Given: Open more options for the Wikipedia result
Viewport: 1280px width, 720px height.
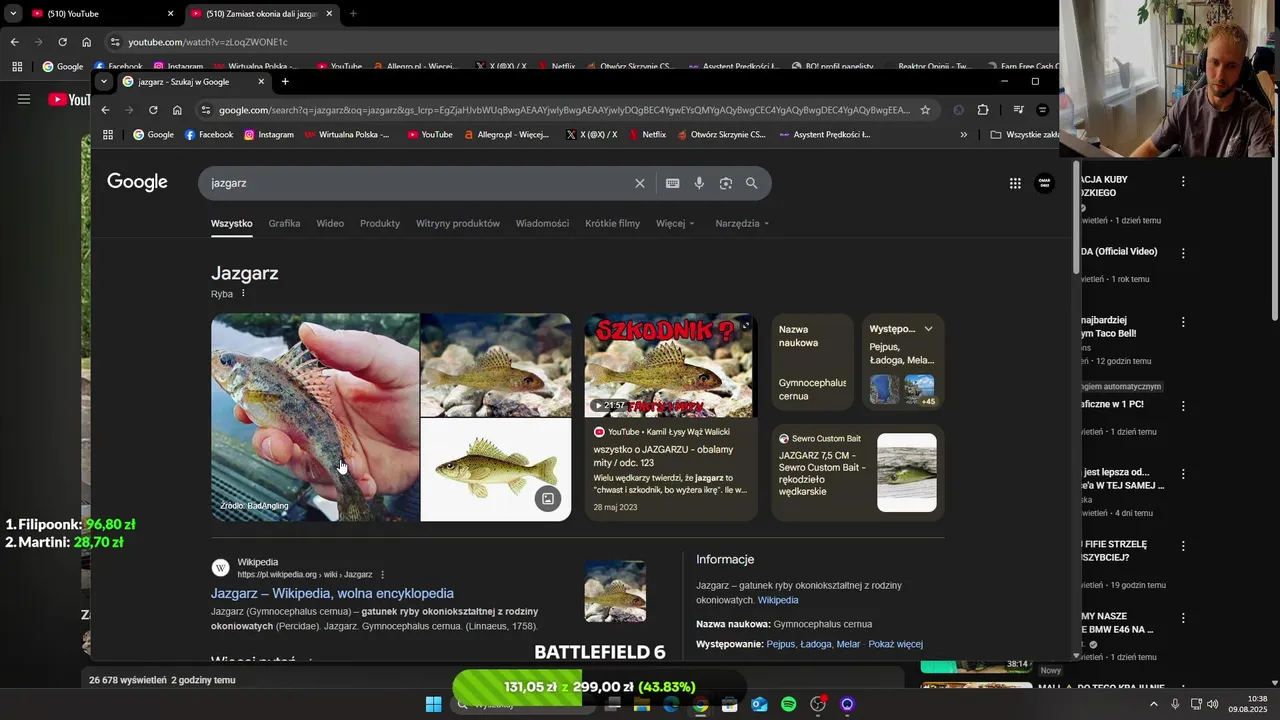Looking at the screenshot, I should 382,575.
